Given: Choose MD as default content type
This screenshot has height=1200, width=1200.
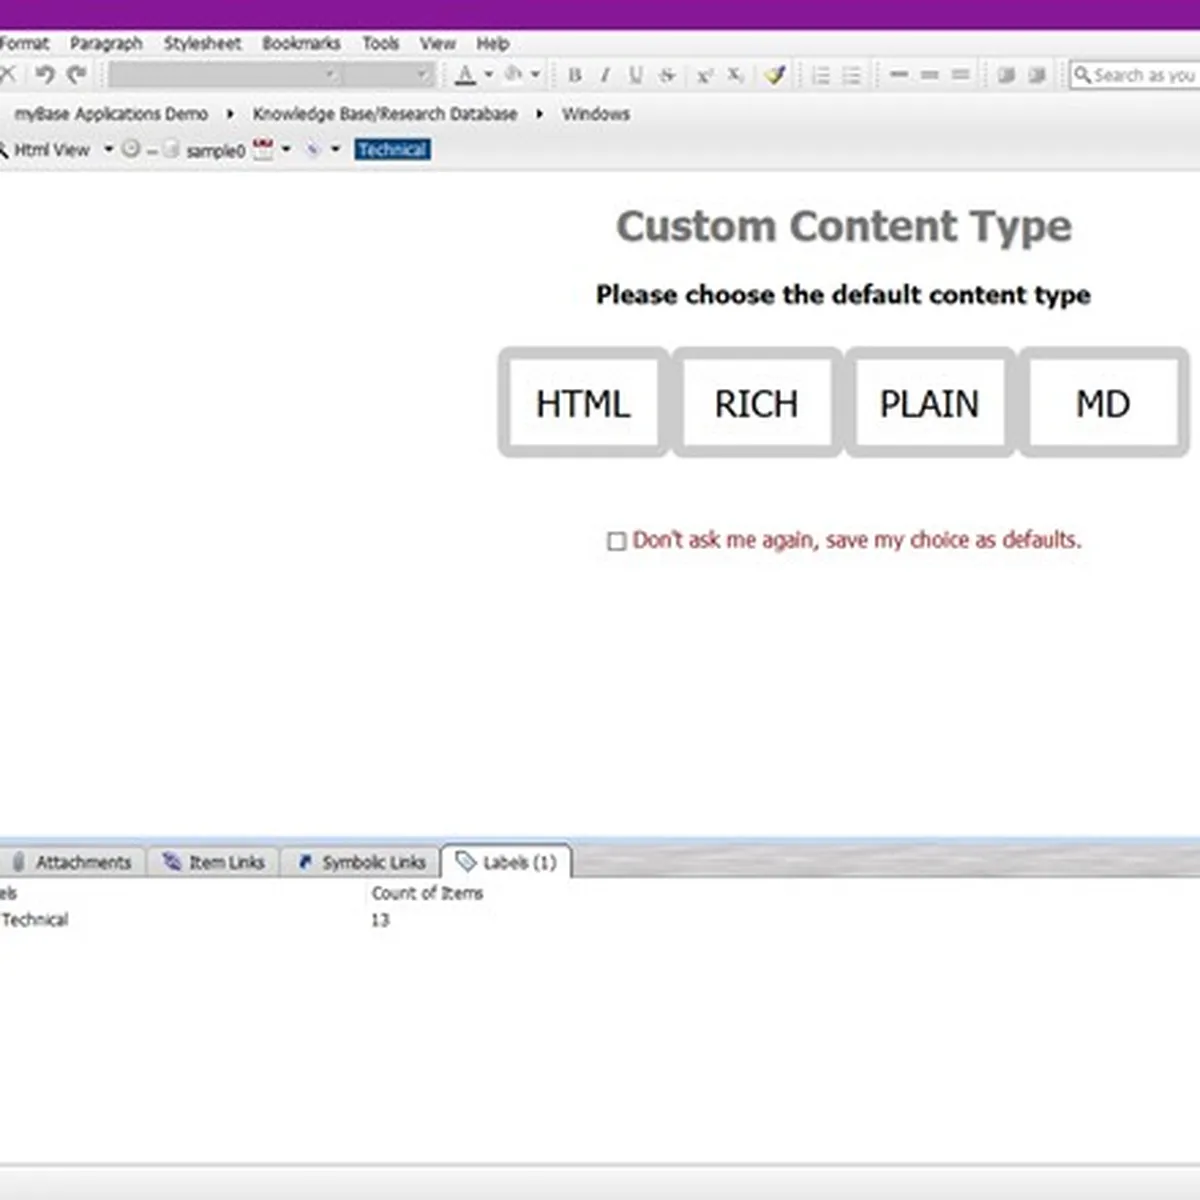Looking at the screenshot, I should coord(1103,403).
